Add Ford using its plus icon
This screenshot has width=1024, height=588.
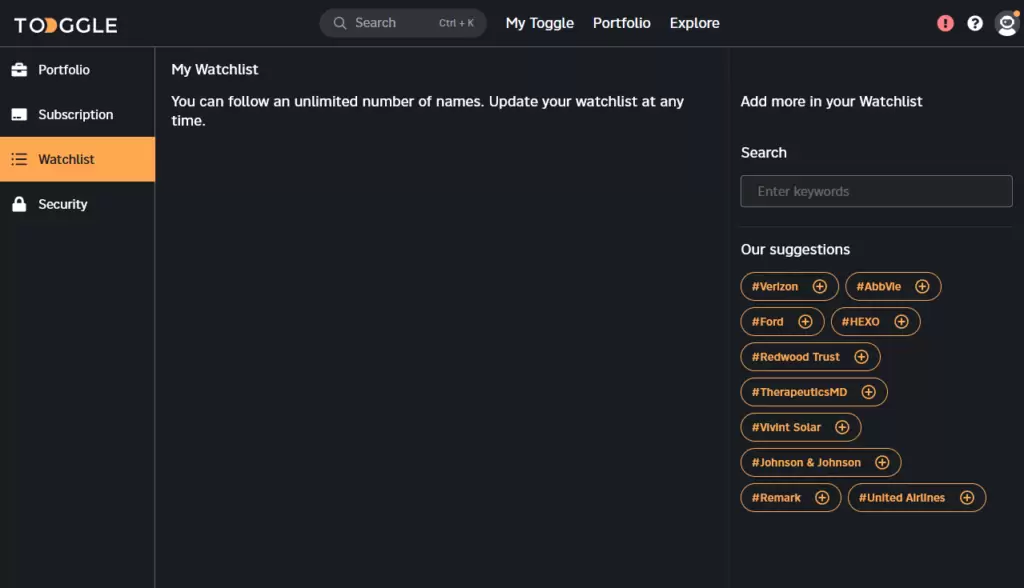click(x=805, y=321)
